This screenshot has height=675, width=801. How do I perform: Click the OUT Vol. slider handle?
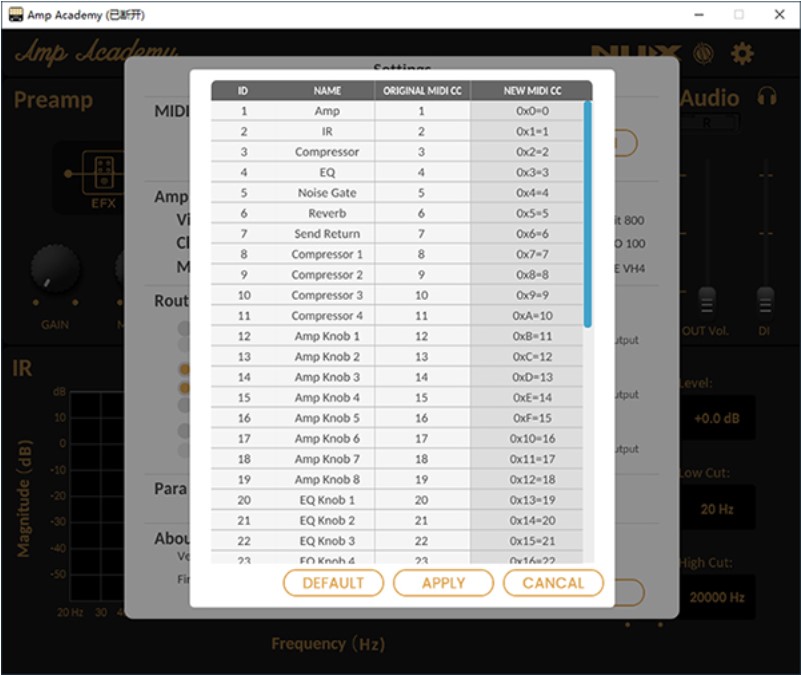tap(707, 299)
